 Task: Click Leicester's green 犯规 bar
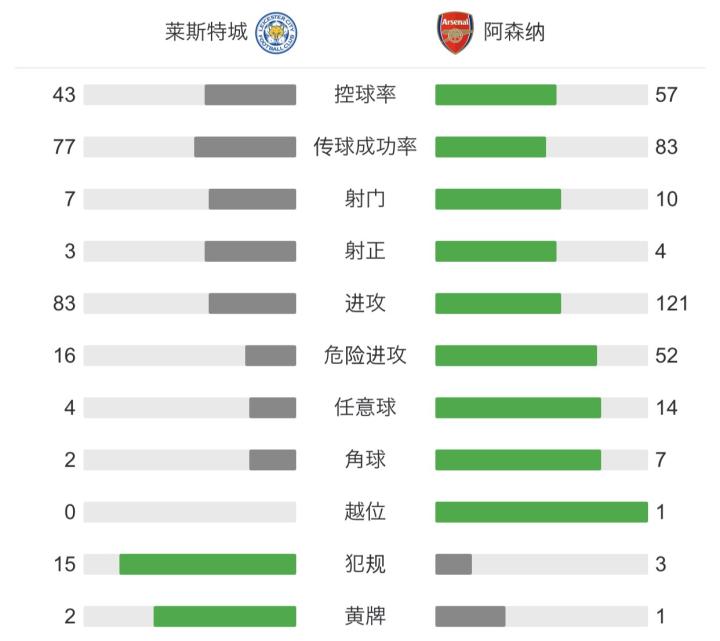click(208, 564)
